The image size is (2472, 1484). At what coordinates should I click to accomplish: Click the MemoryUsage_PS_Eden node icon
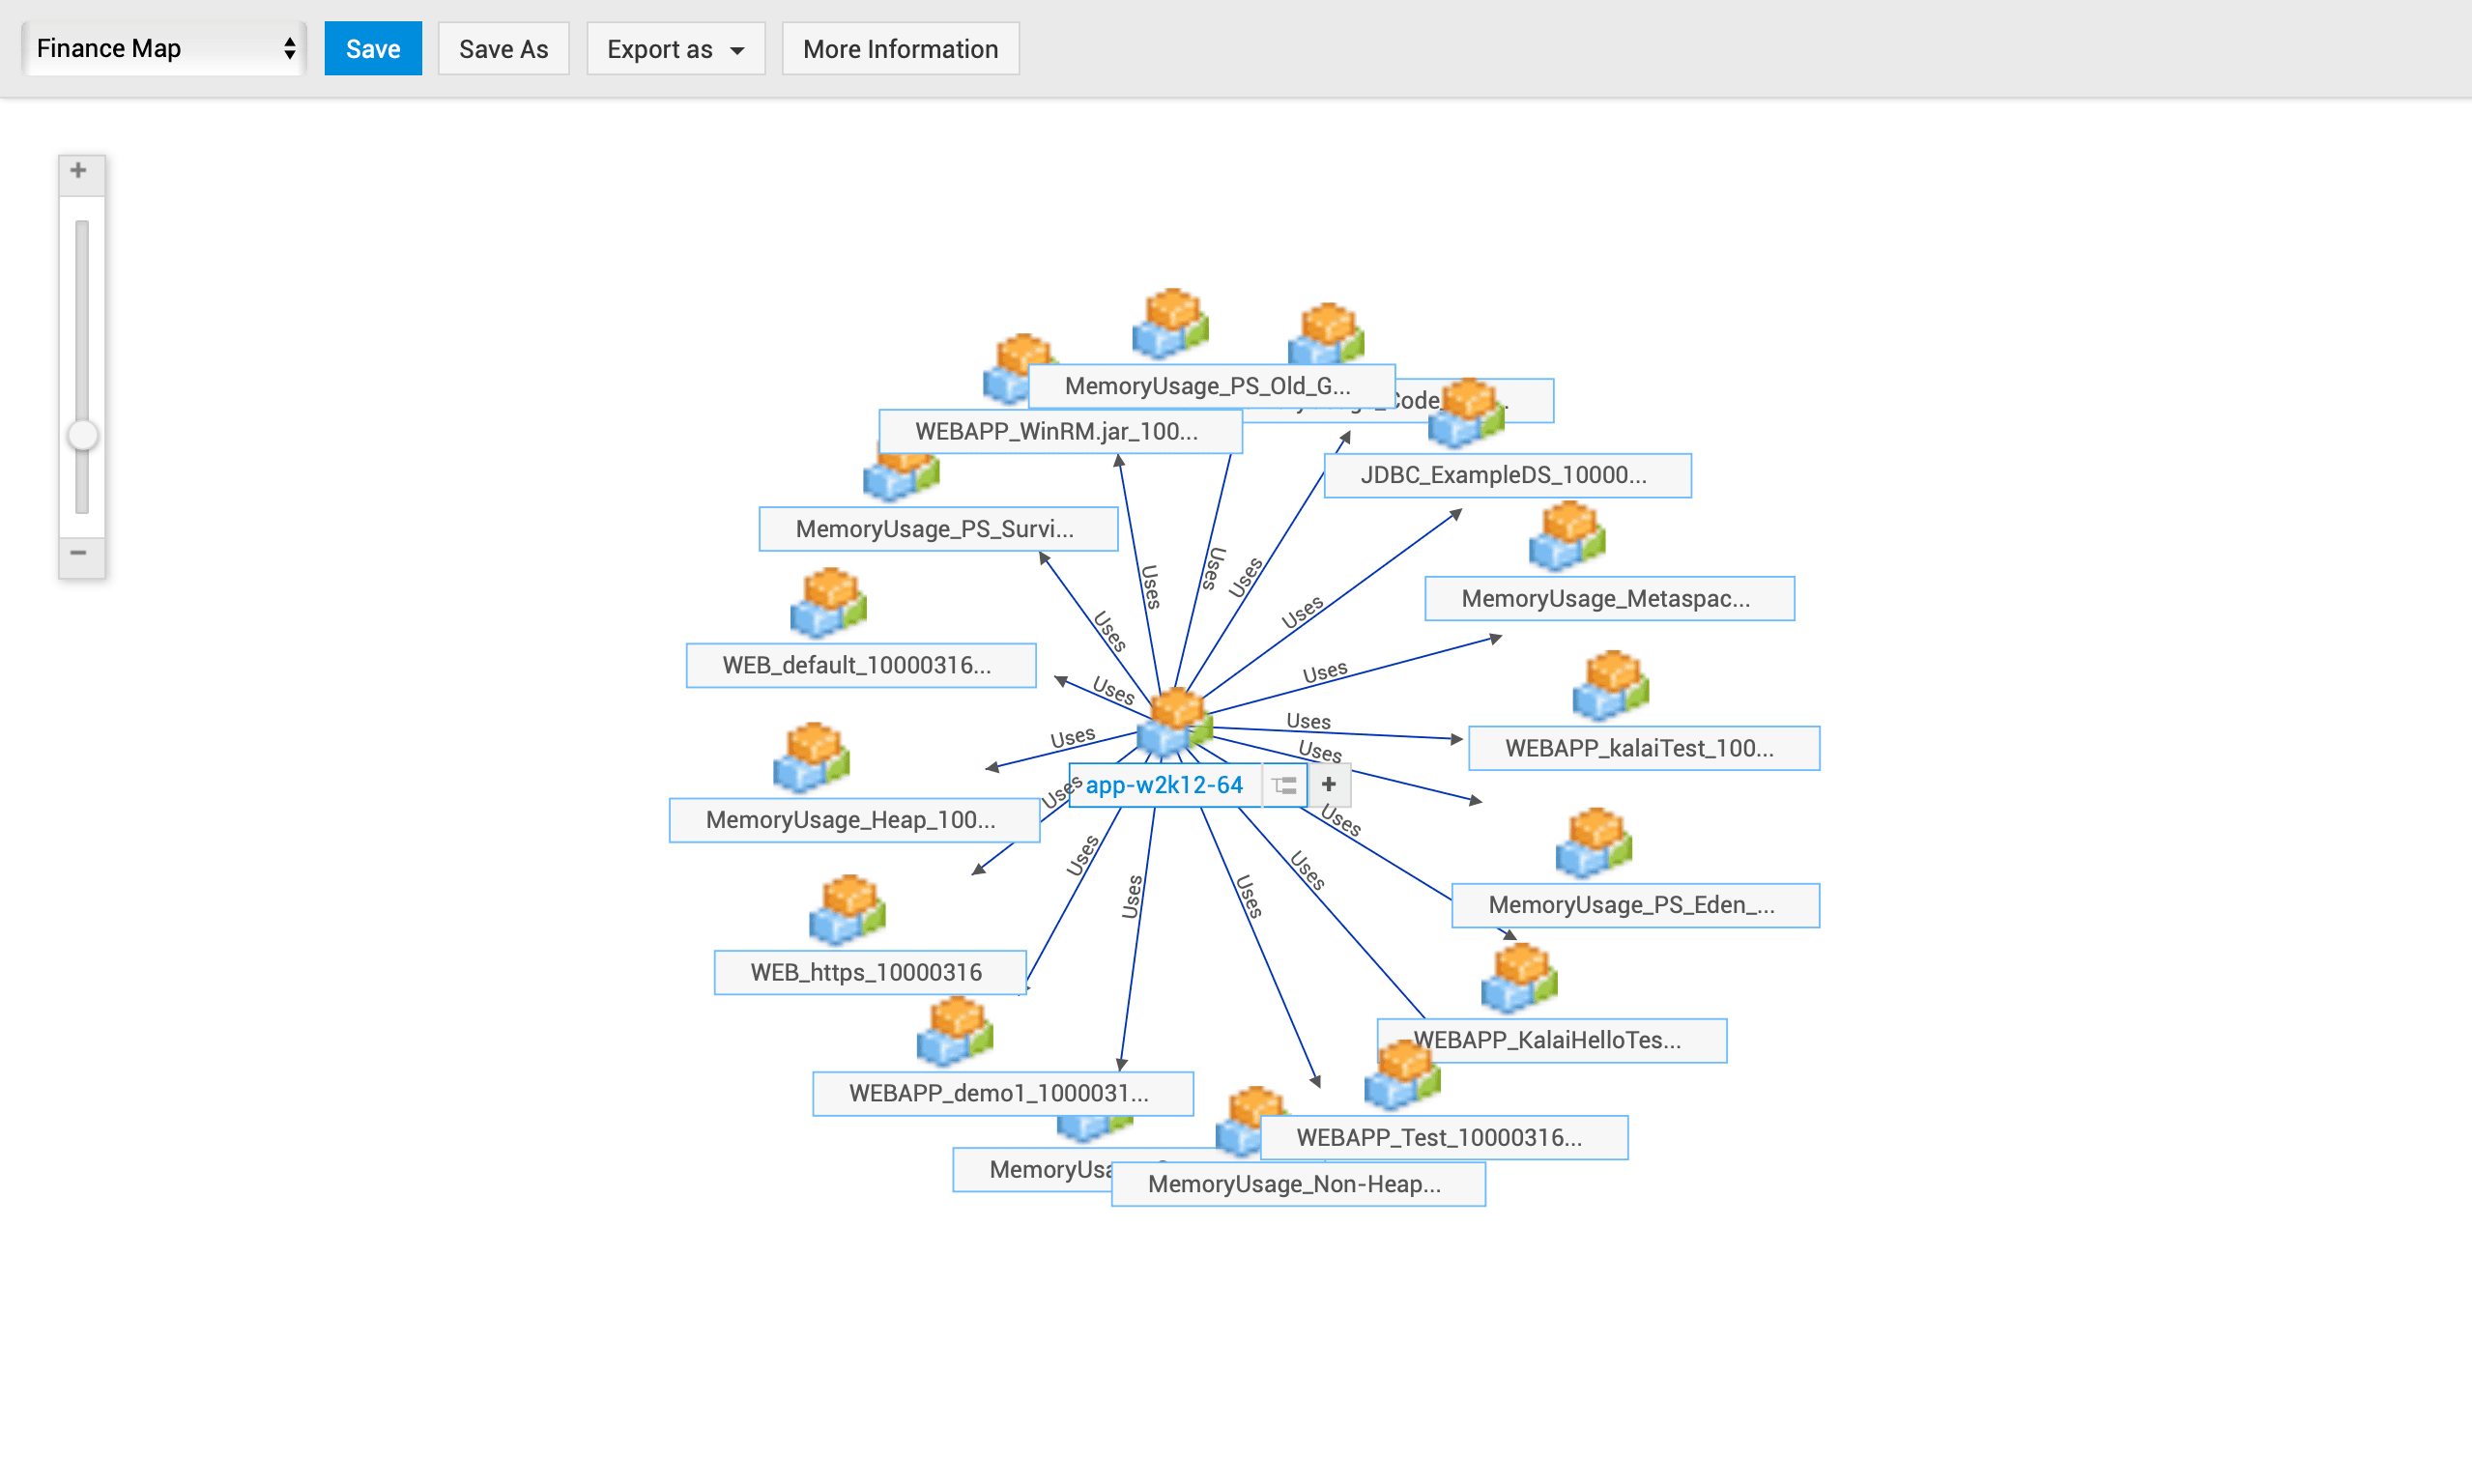coord(1594,843)
